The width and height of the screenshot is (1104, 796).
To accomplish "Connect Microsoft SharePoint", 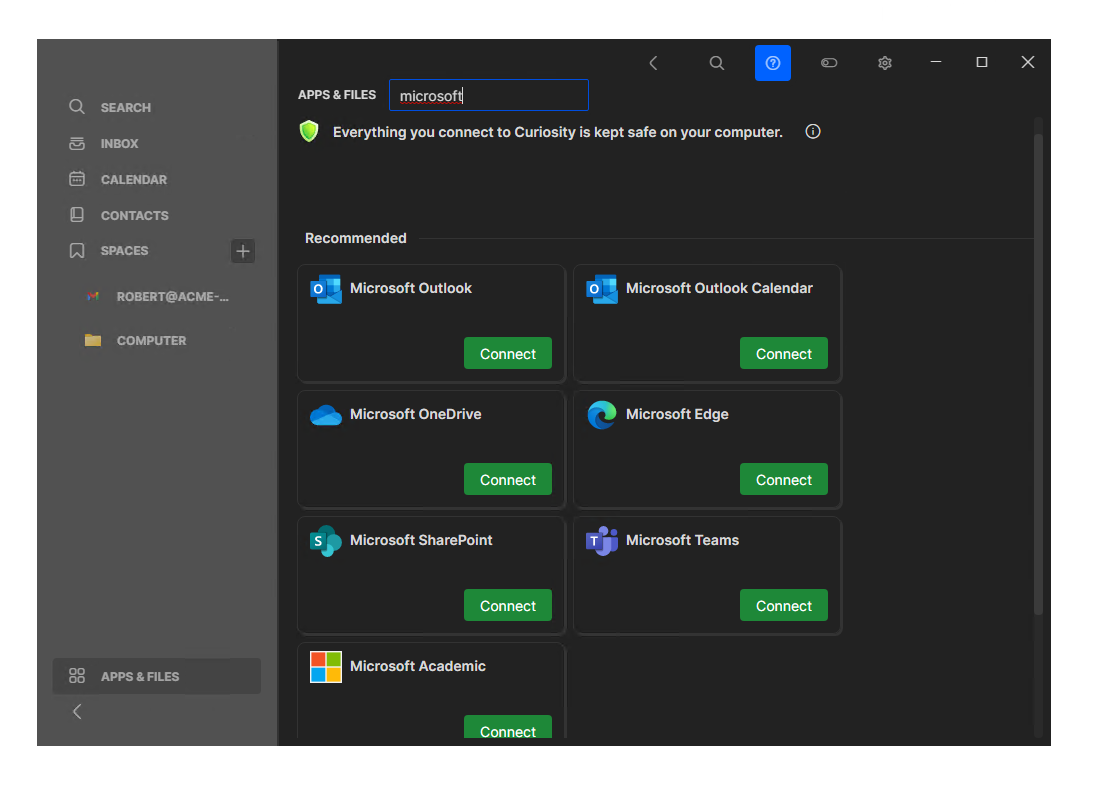I will [x=508, y=605].
